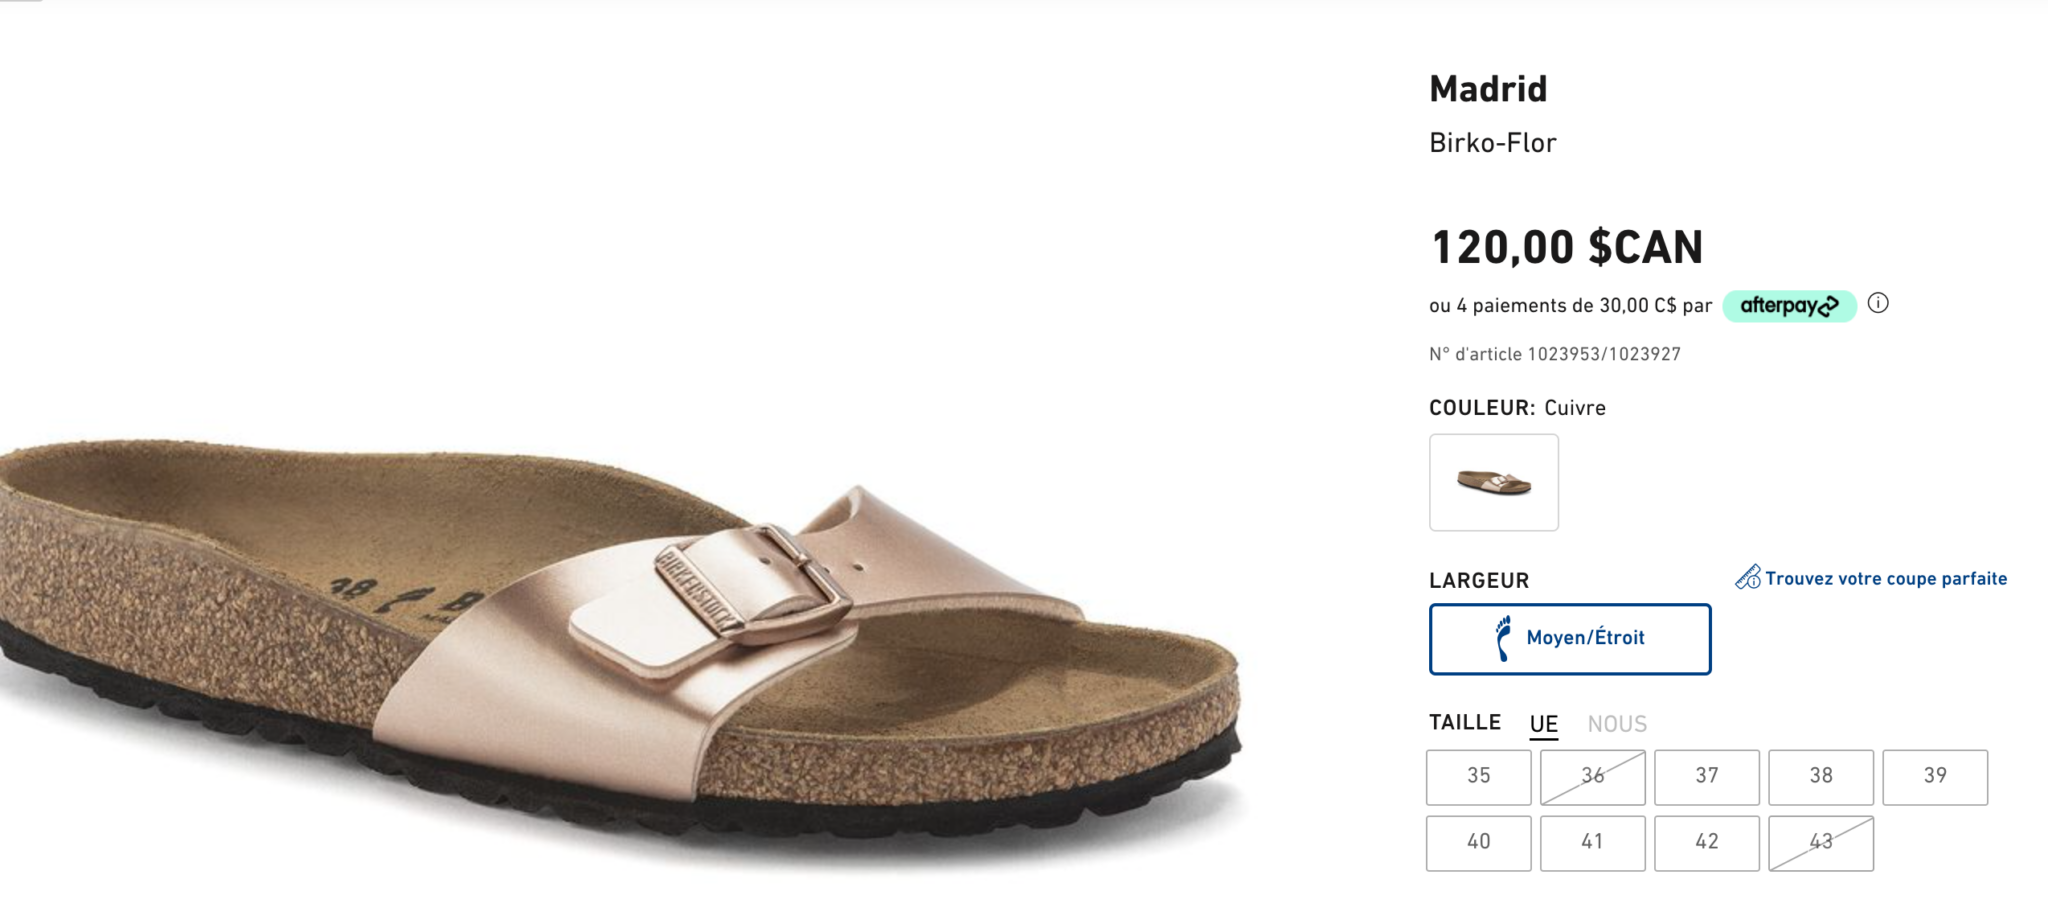Switch to NOUS size tab
This screenshot has height=920, width=2048.
[x=1617, y=724]
